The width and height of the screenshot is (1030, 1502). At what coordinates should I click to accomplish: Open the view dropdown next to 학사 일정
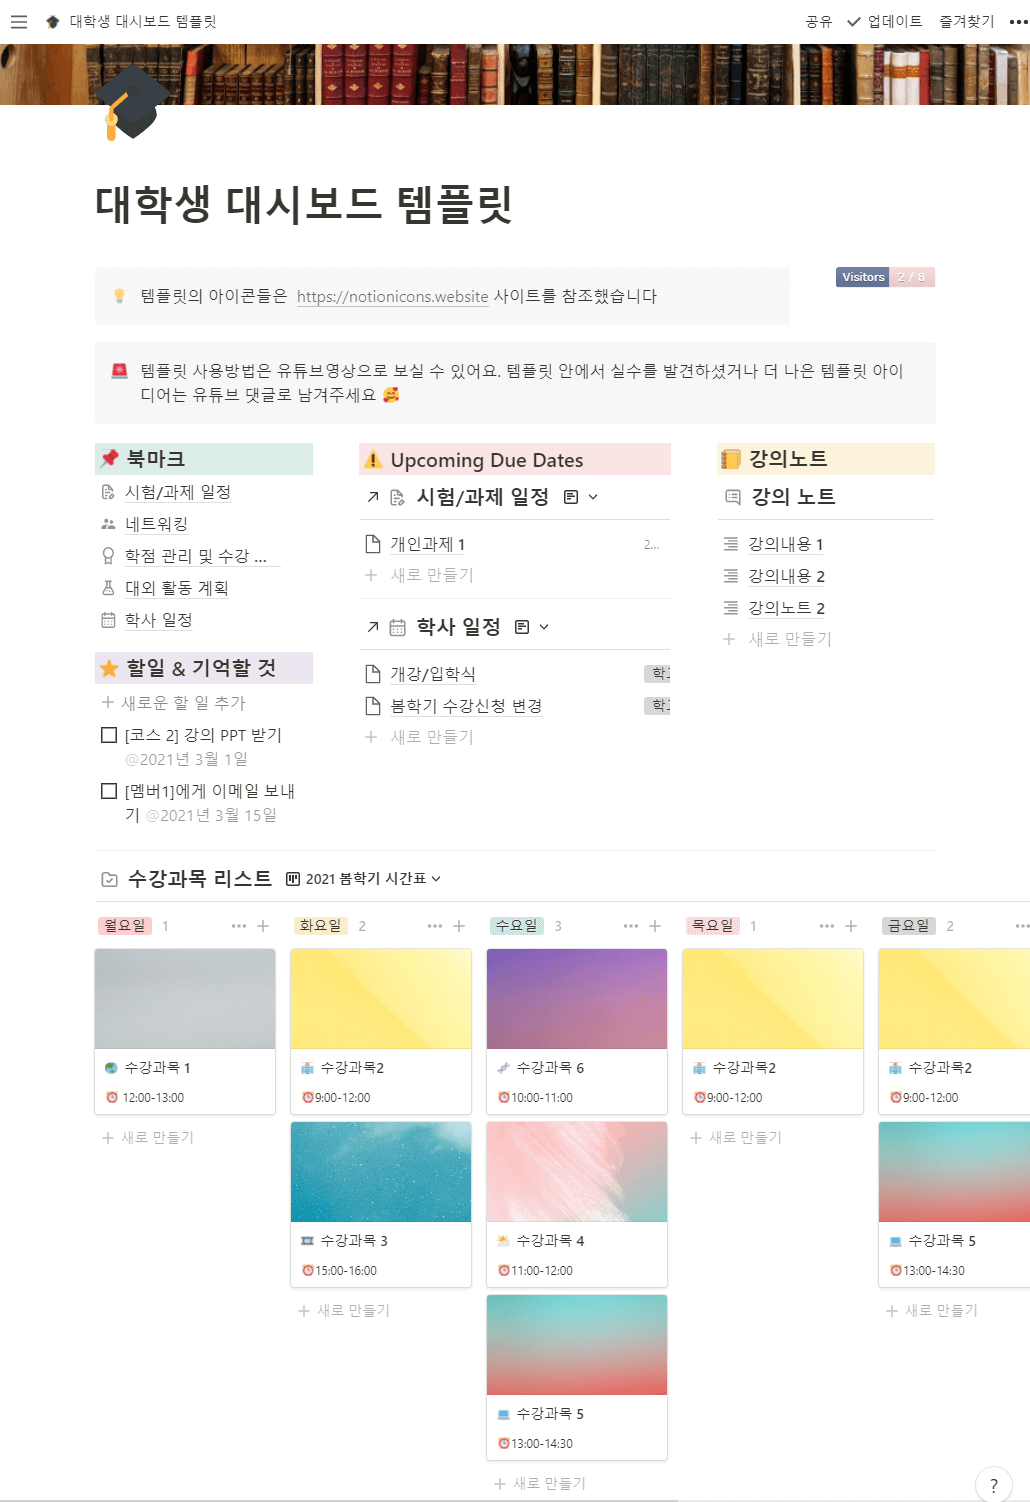[543, 627]
